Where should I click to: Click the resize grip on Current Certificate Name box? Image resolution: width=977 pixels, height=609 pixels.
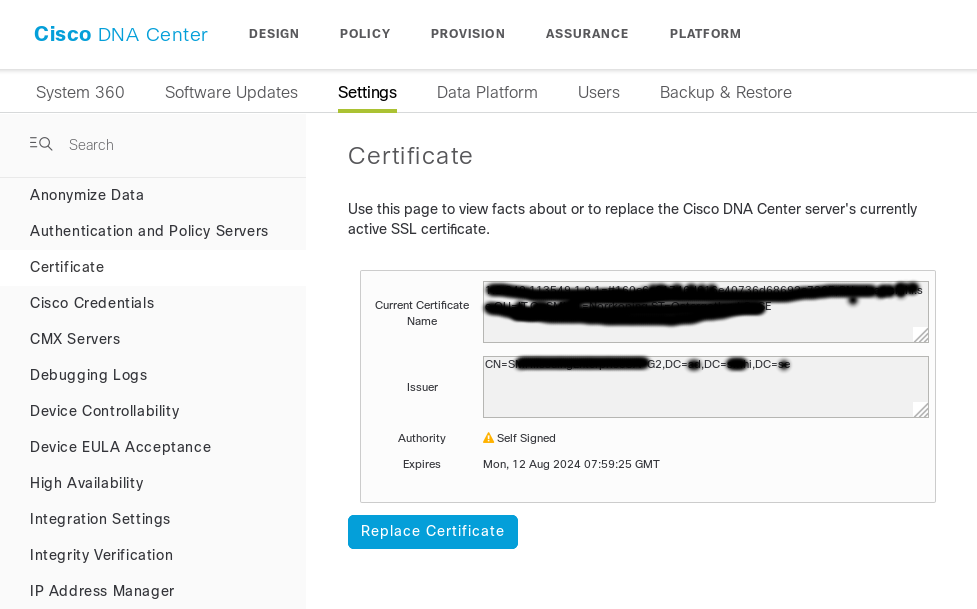pos(919,336)
